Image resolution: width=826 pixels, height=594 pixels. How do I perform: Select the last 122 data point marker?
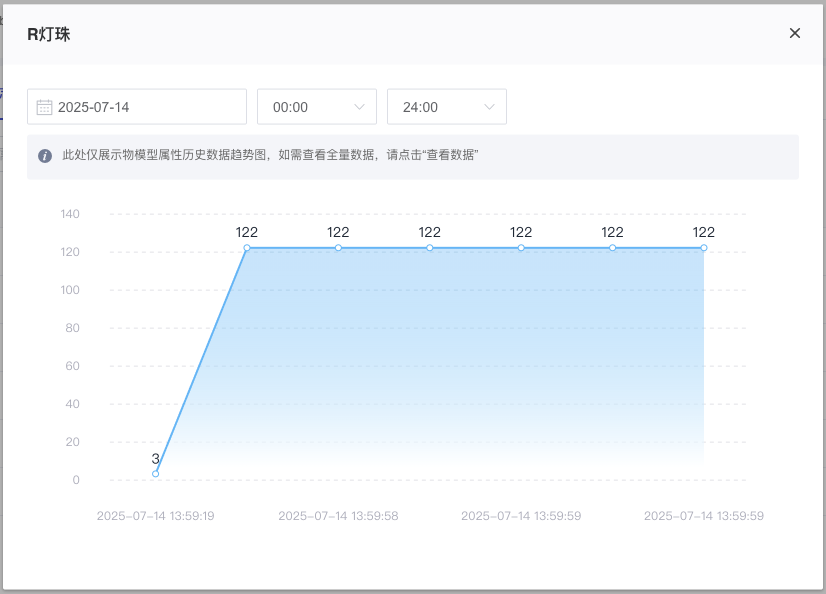[x=704, y=248]
